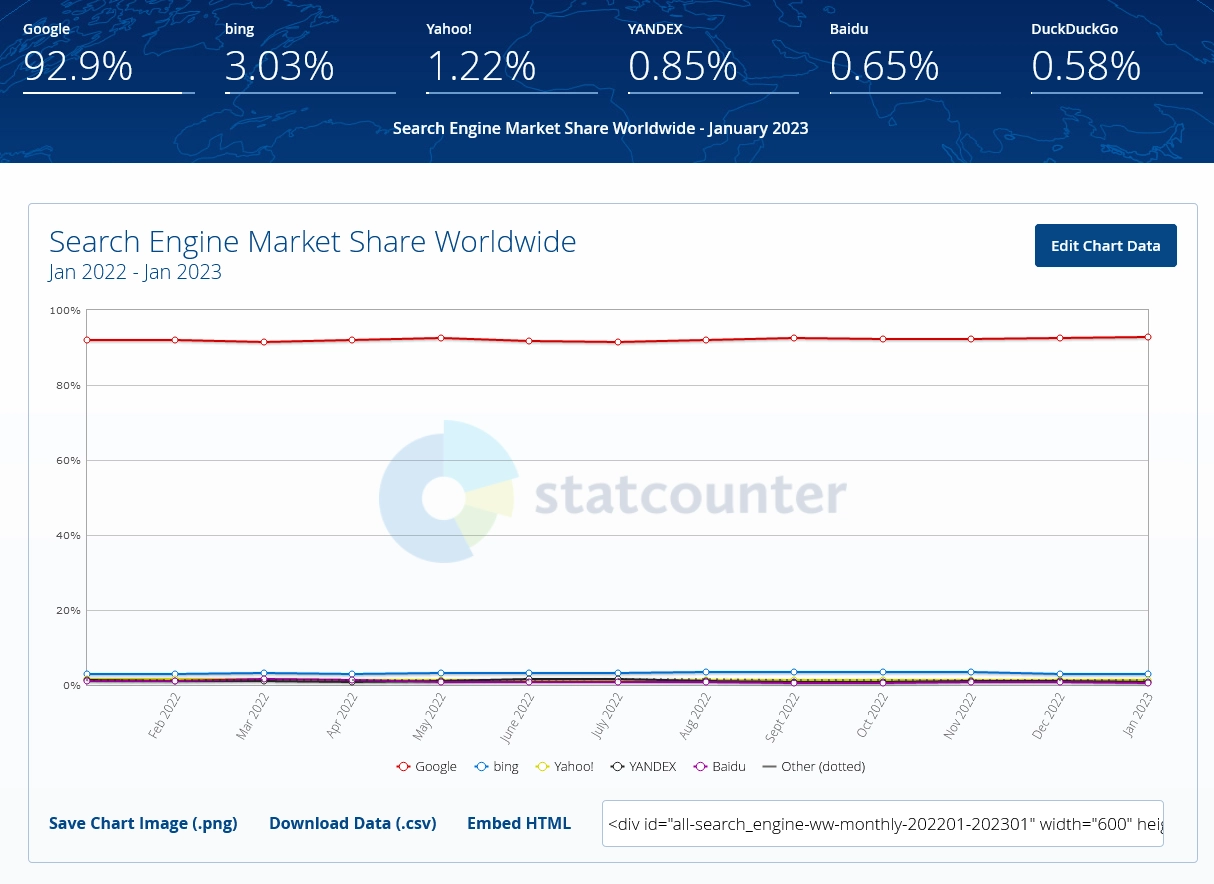Image resolution: width=1214 pixels, height=884 pixels.
Task: Select bing 3.03% stat in header
Action: click(x=279, y=66)
